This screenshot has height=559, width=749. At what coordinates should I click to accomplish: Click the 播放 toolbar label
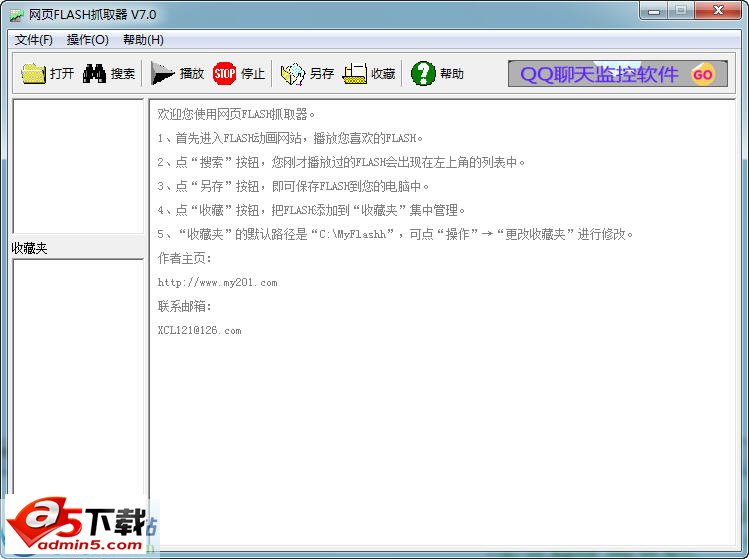(192, 74)
